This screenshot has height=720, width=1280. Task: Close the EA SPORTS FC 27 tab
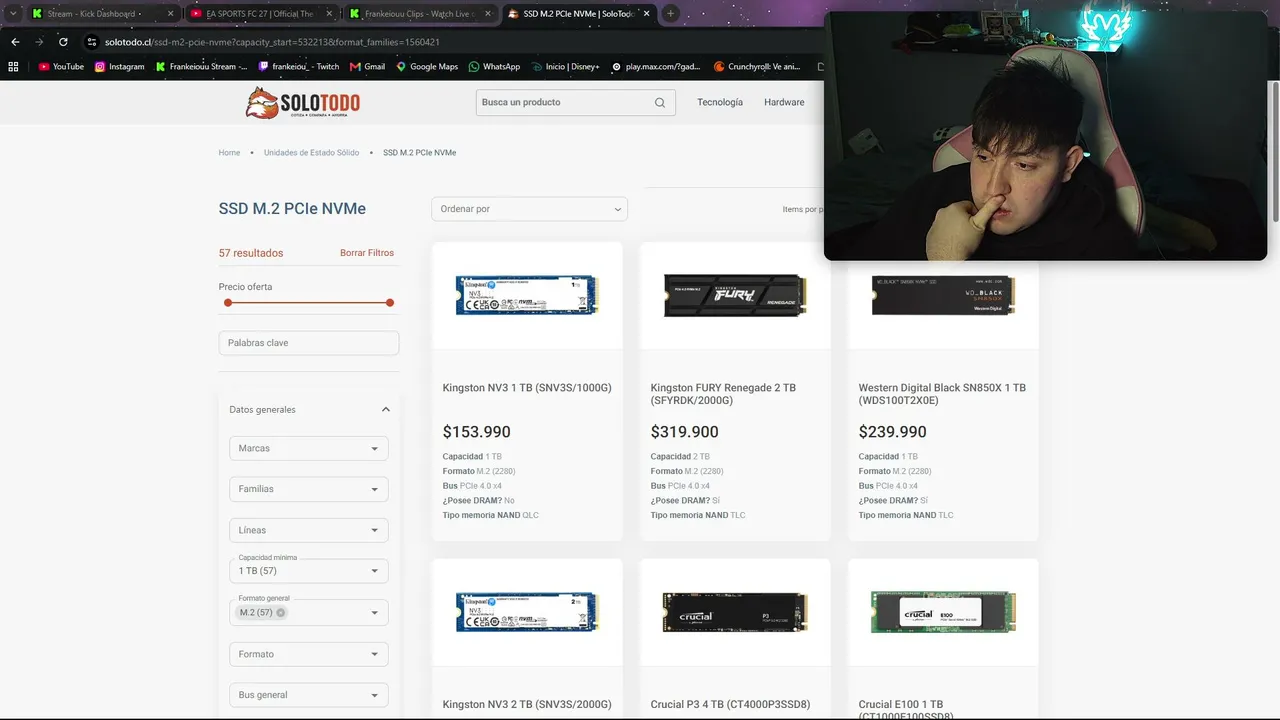[329, 14]
